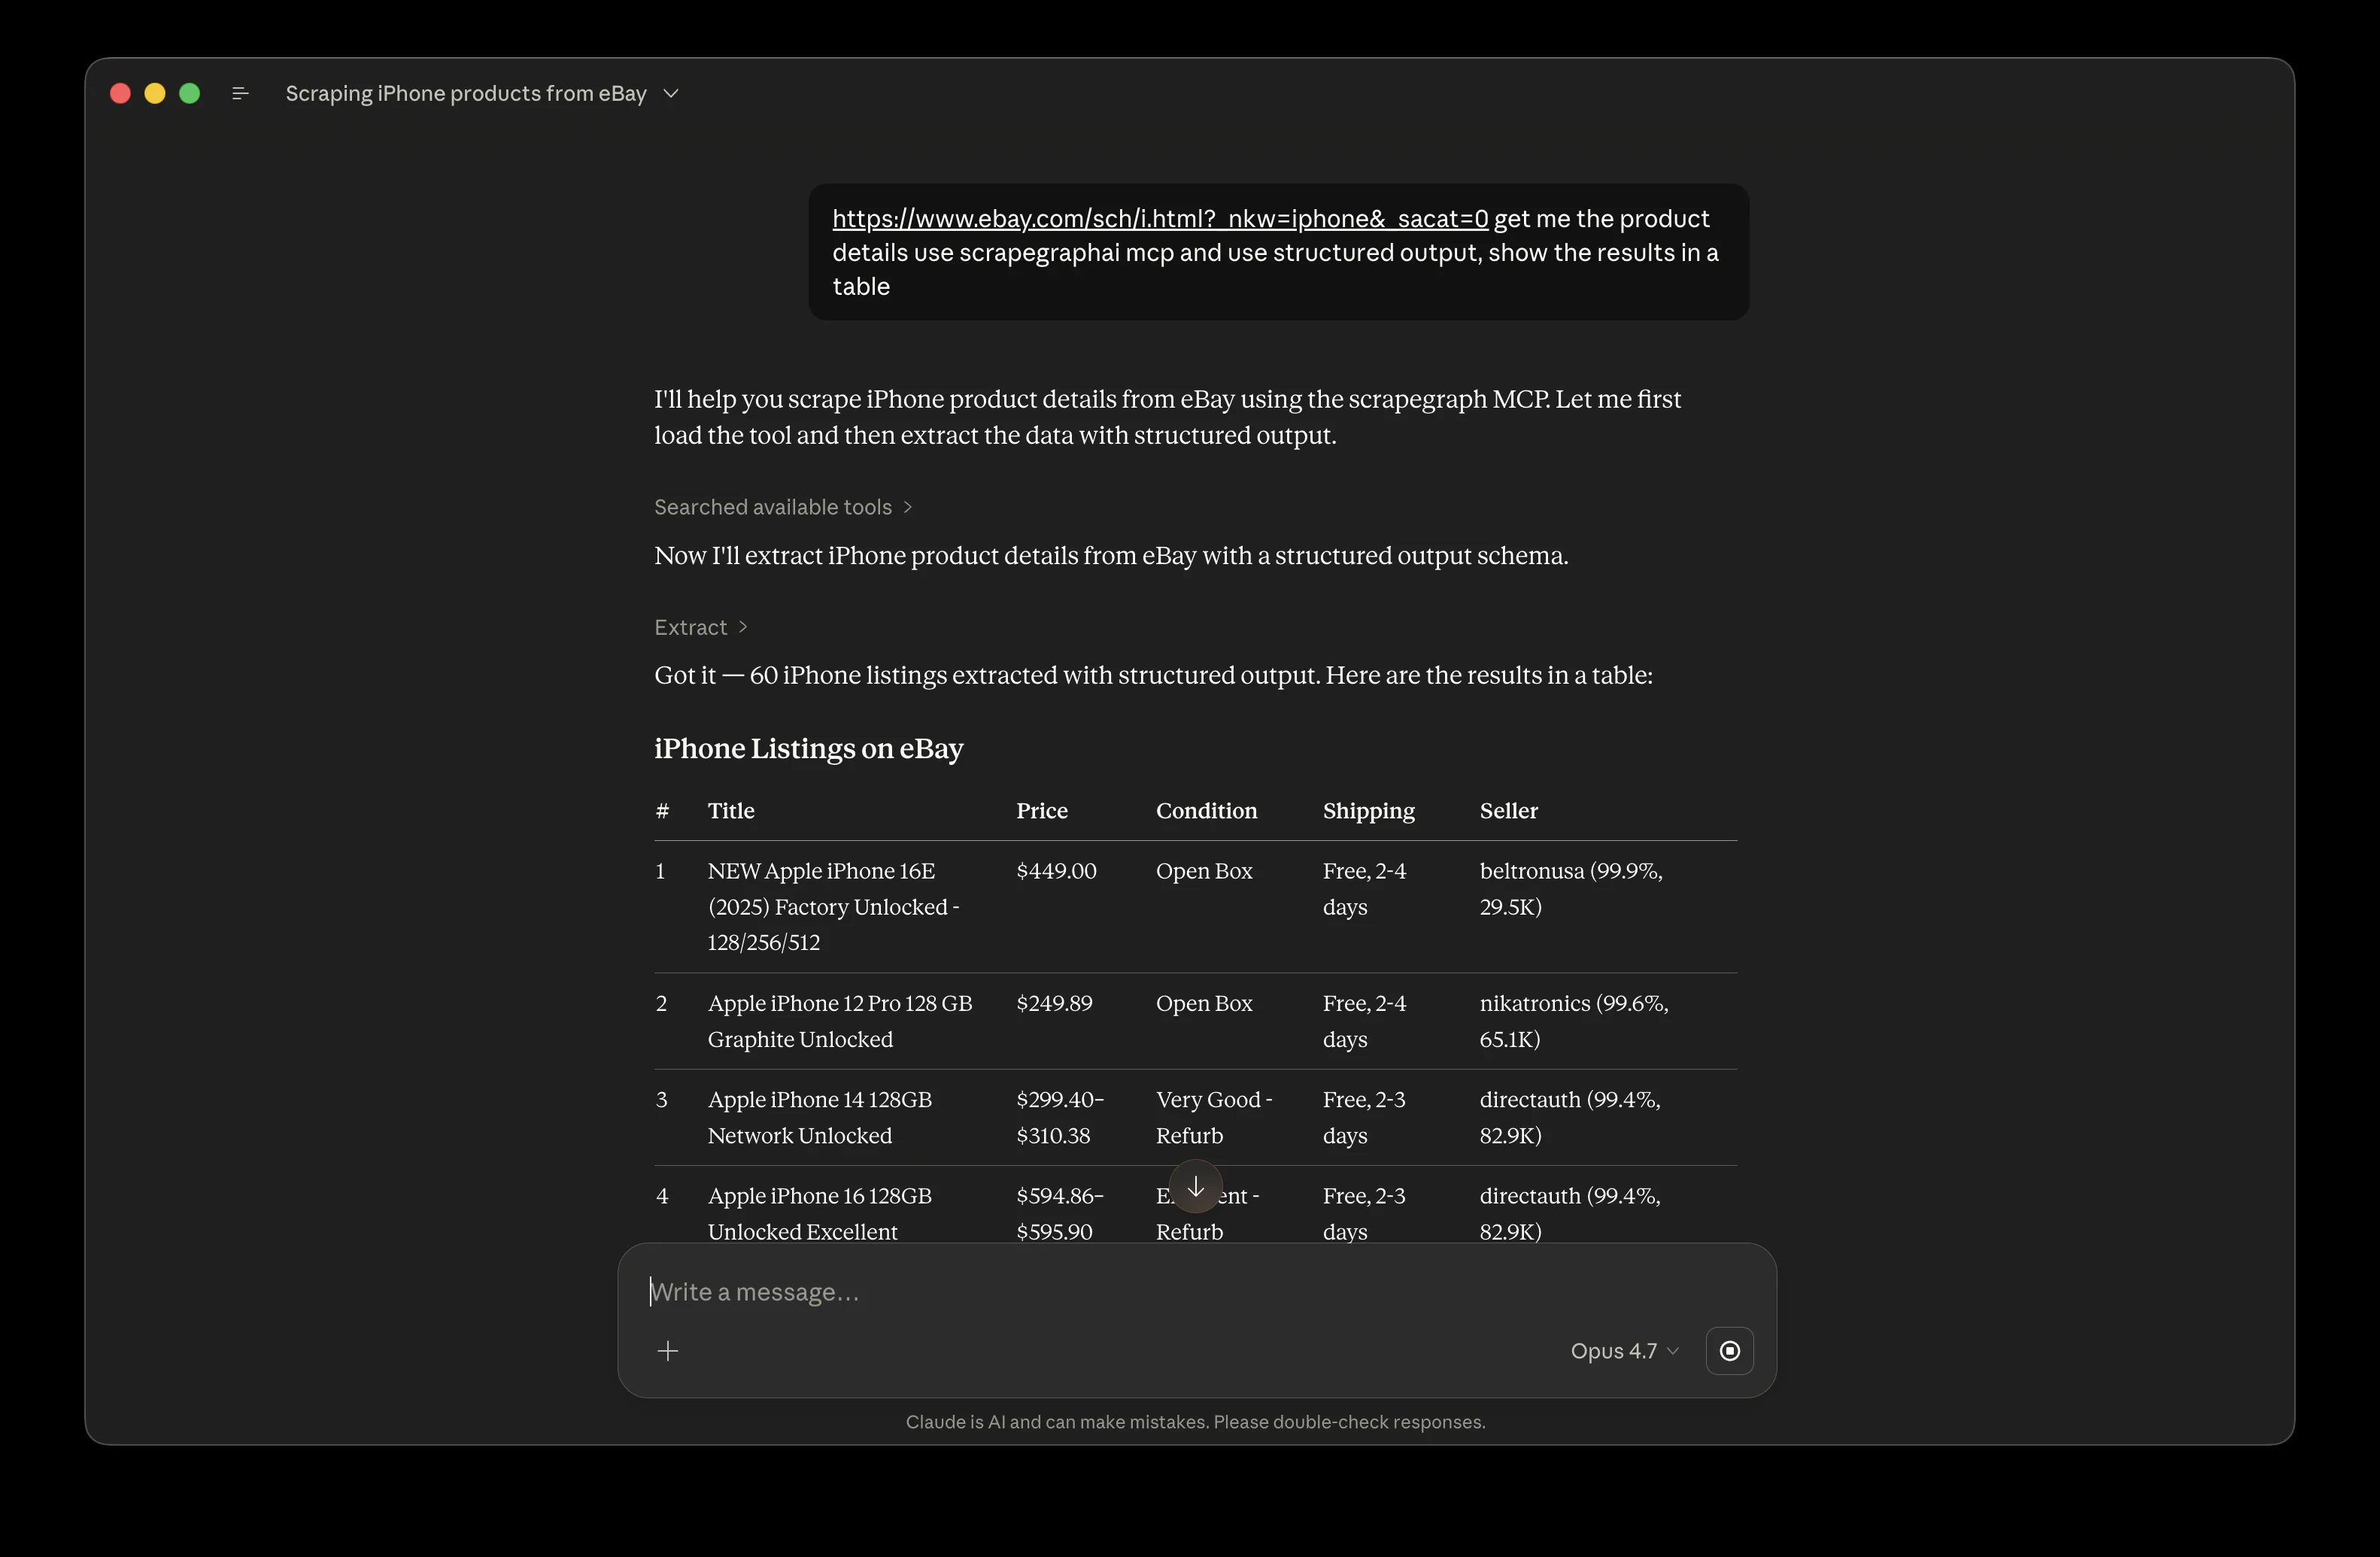Open the chat title dropdown chevron

[671, 93]
